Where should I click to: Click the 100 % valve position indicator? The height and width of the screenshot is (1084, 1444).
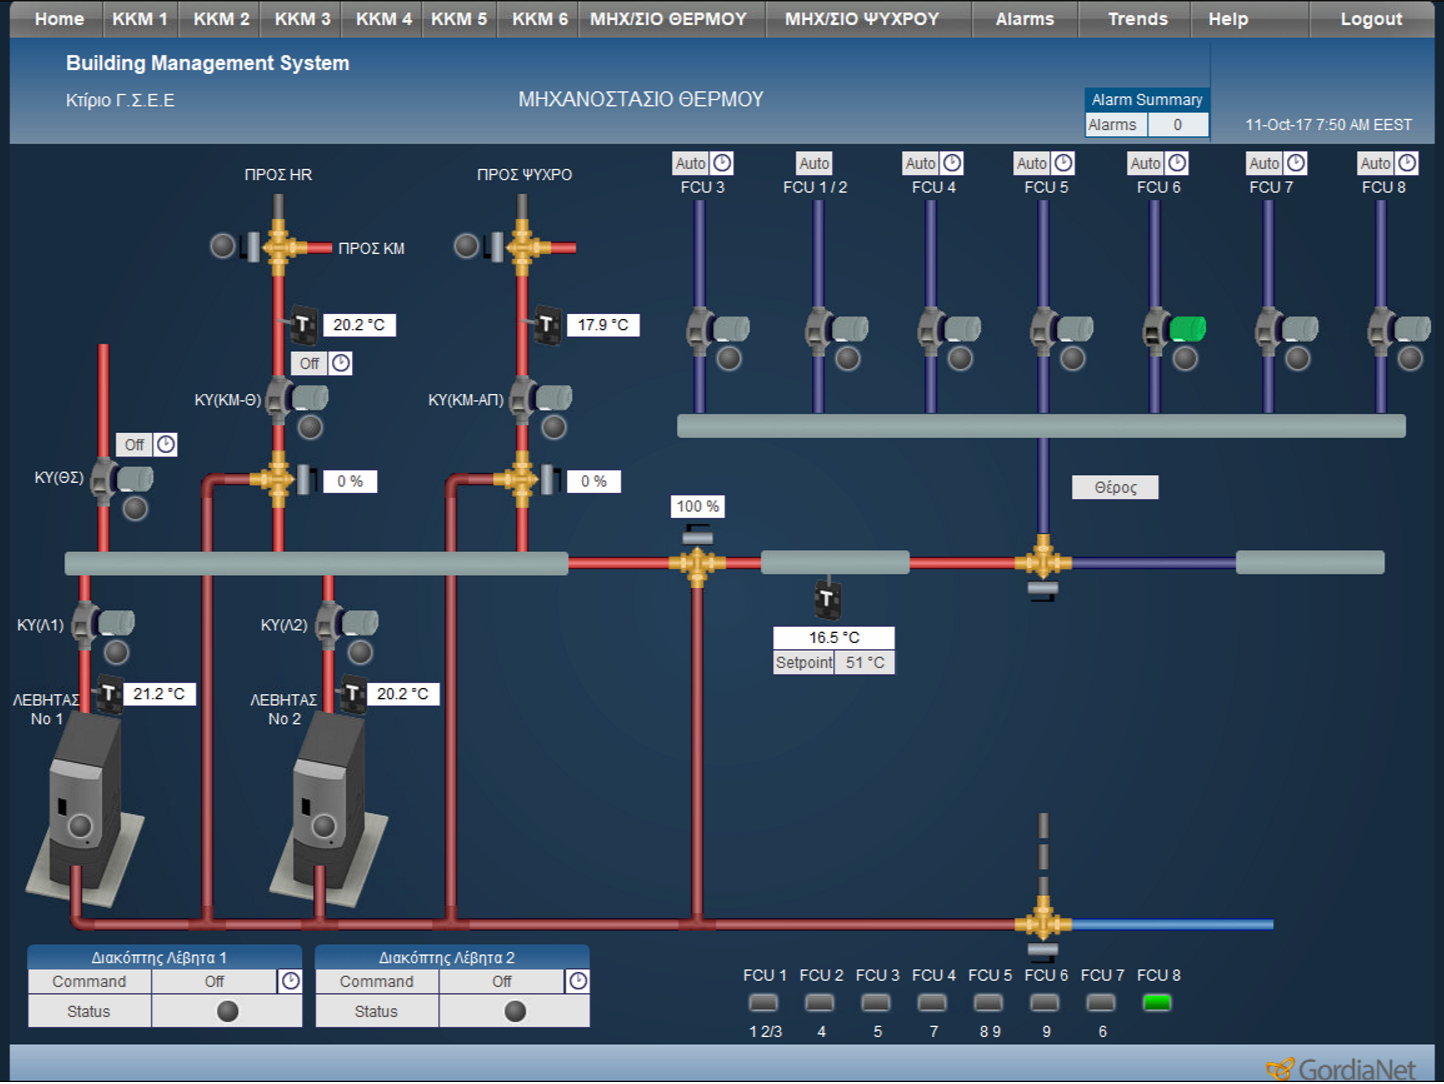coord(696,506)
